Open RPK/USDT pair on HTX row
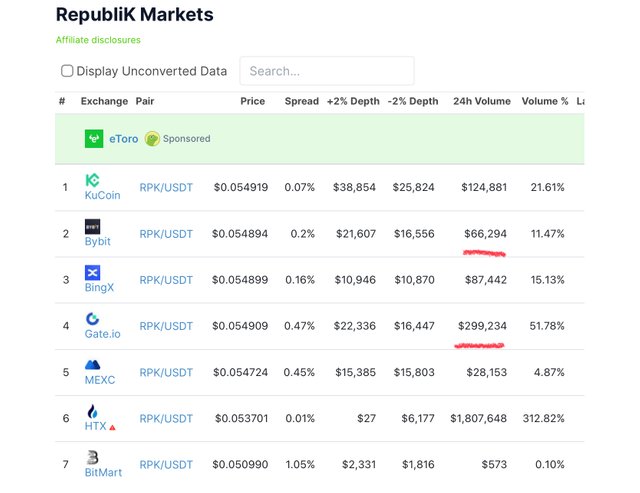640x493 pixels. 166,418
